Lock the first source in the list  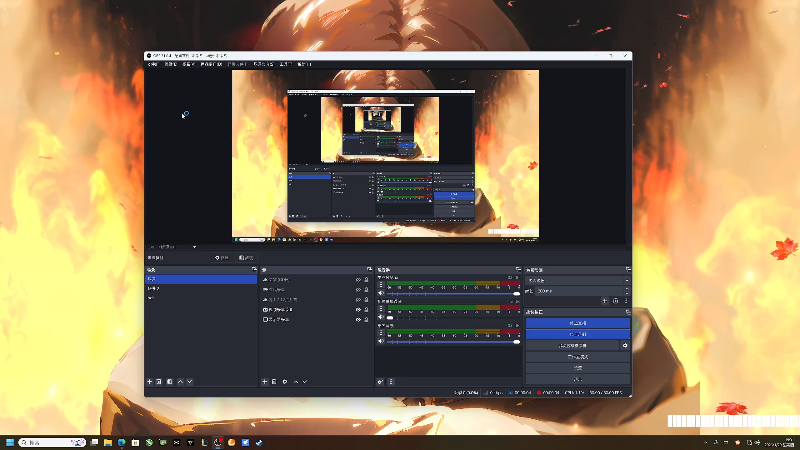366,280
